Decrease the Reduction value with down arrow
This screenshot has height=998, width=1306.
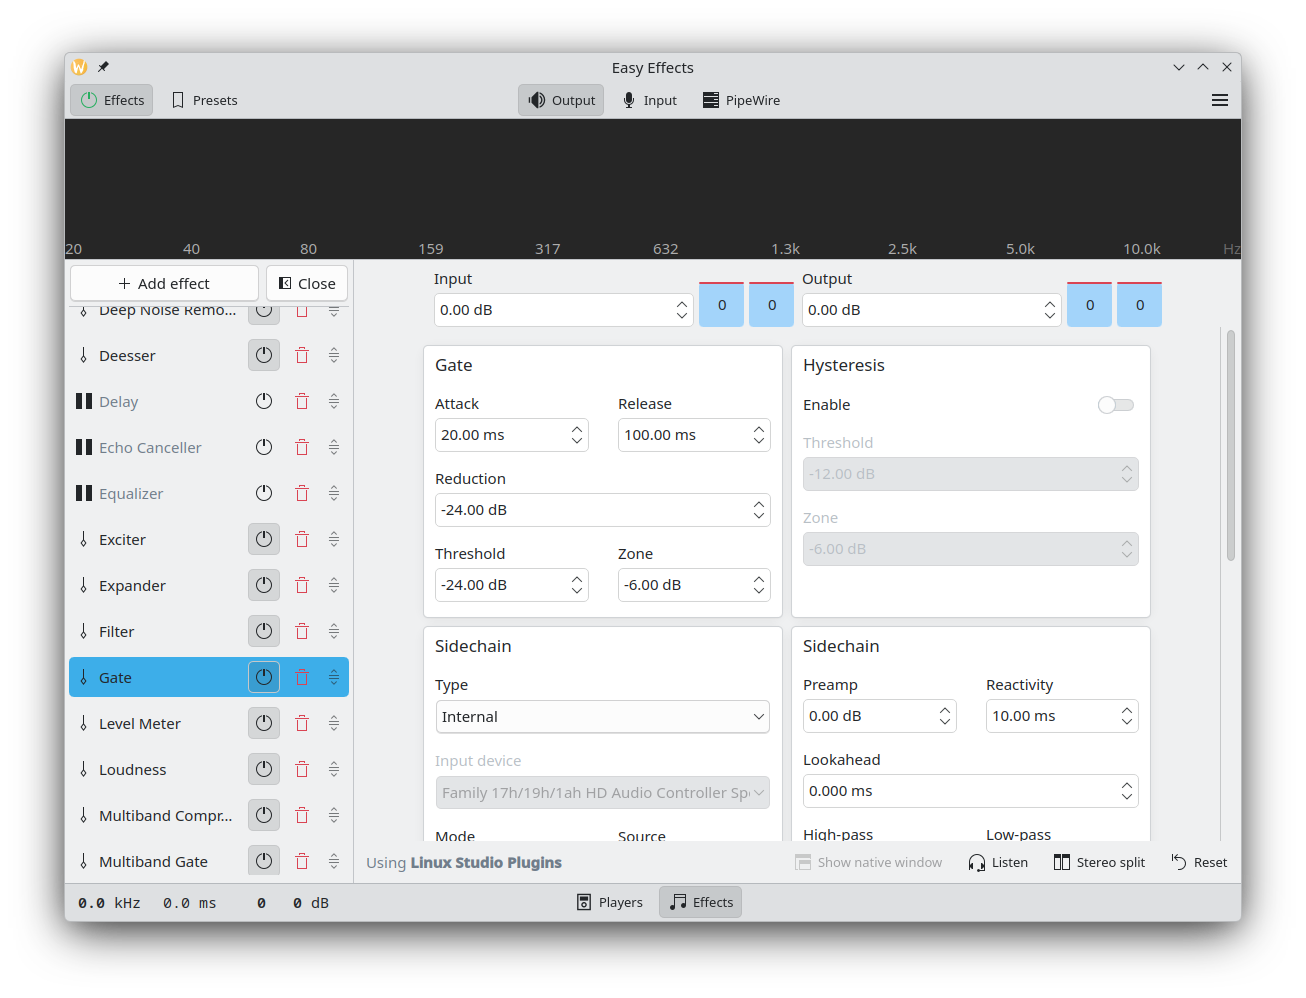pos(759,516)
